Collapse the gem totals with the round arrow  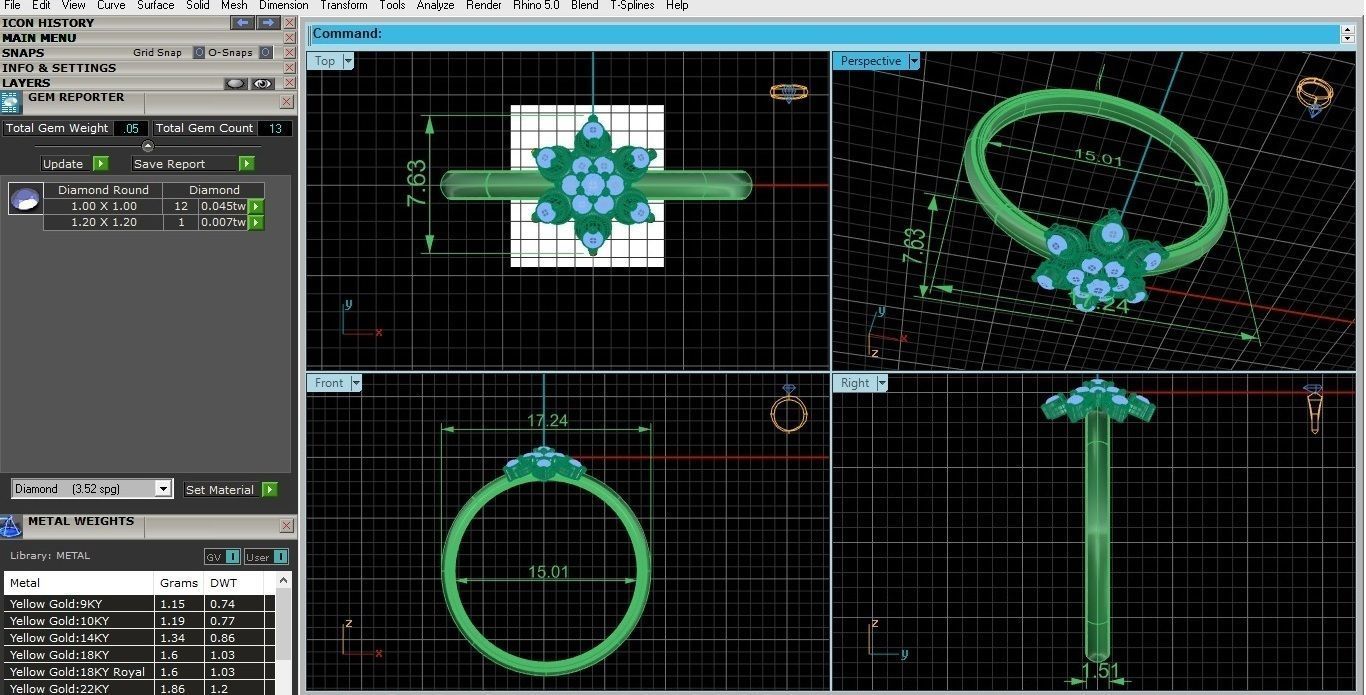tap(148, 146)
